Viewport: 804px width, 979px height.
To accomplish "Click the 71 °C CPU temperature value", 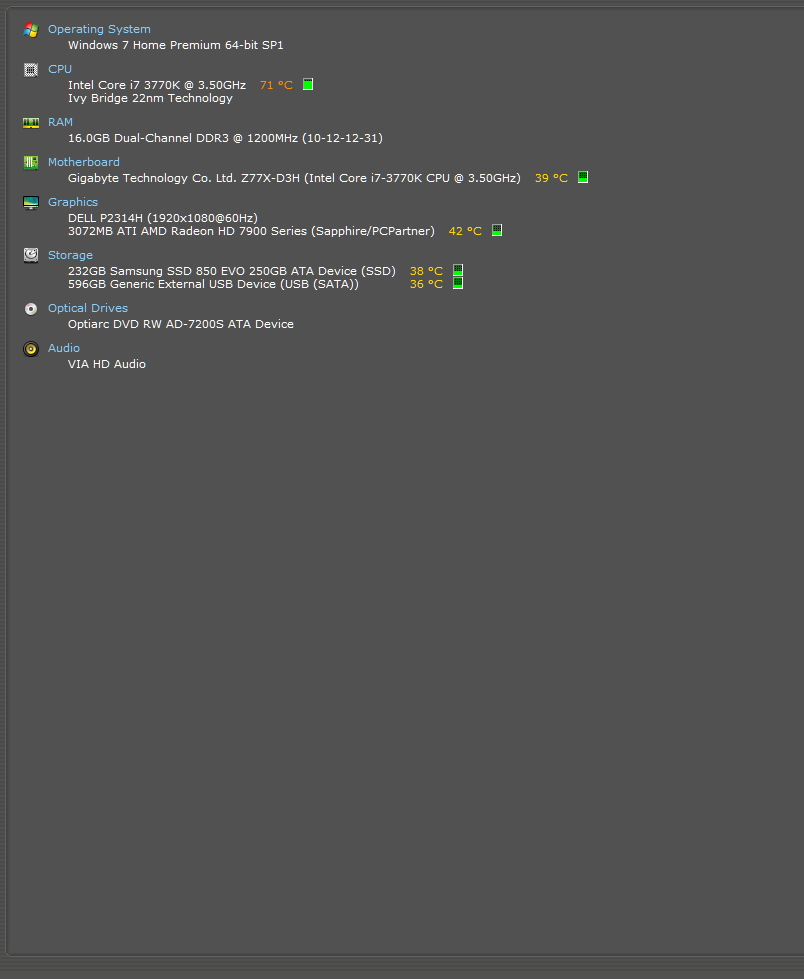I will point(276,86).
